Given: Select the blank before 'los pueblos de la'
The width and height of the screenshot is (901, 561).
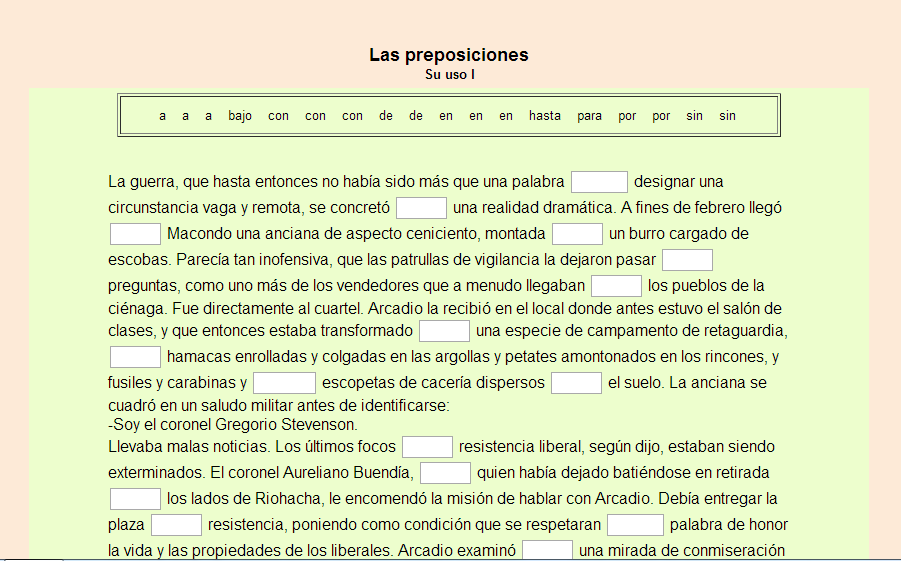Looking at the screenshot, I should pyautogui.click(x=616, y=286).
